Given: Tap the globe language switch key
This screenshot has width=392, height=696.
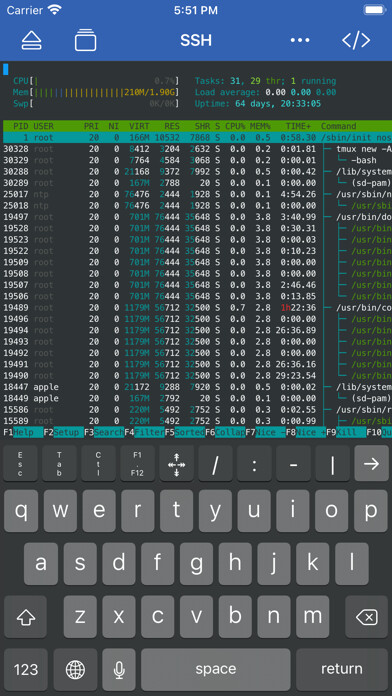Looking at the screenshot, I should [75, 669].
